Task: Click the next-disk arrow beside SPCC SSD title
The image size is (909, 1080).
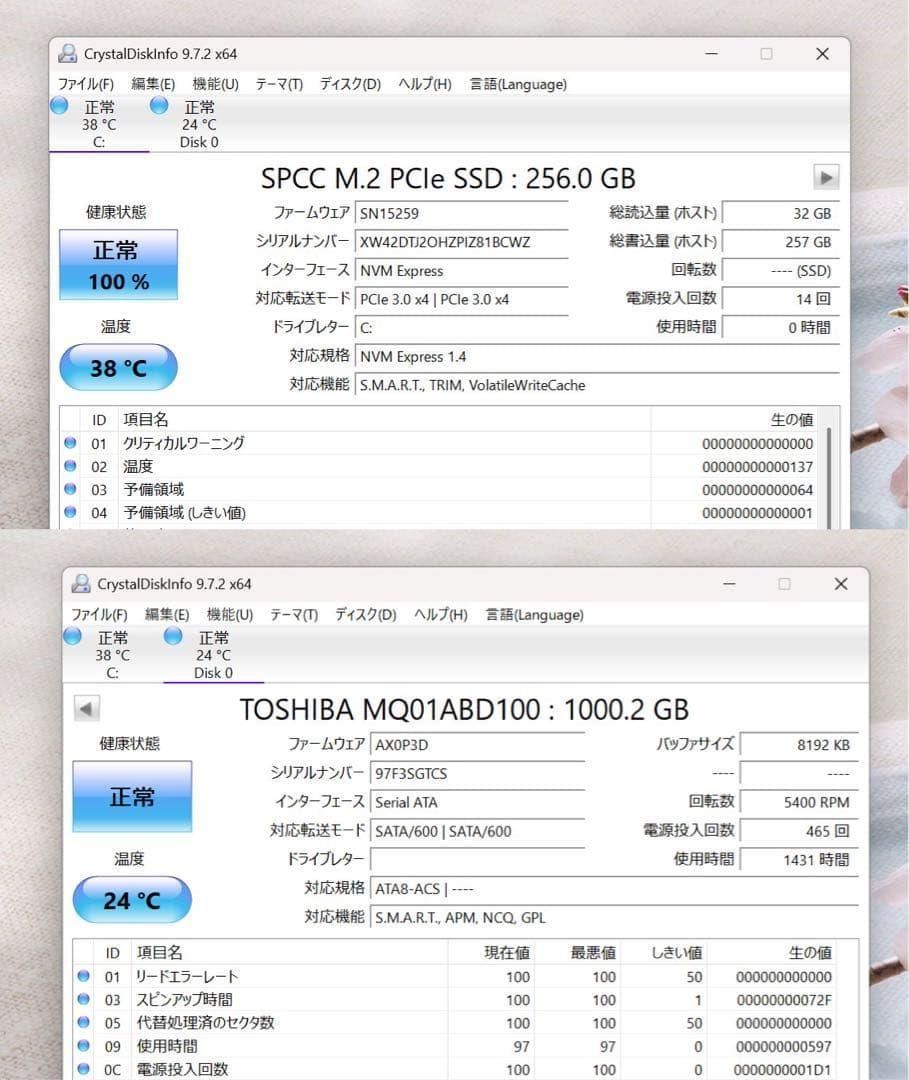Action: (827, 177)
